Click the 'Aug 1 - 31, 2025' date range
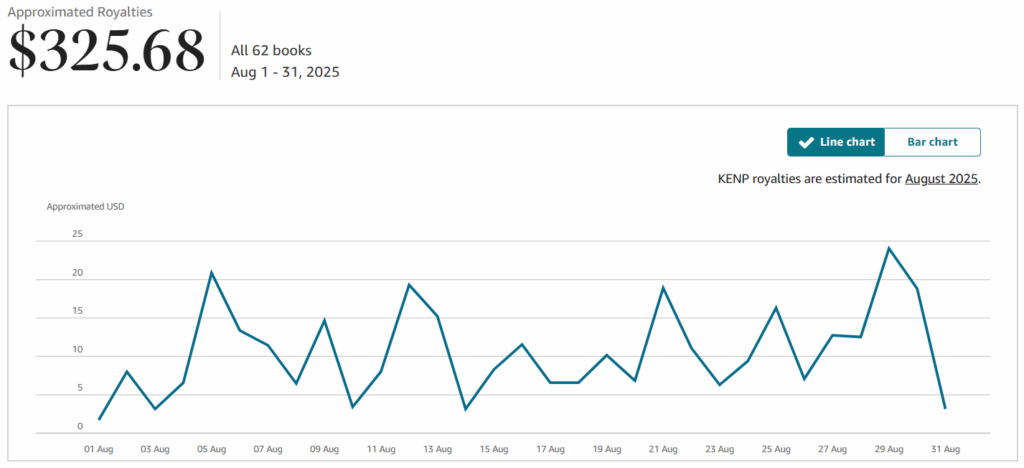 click(x=285, y=72)
